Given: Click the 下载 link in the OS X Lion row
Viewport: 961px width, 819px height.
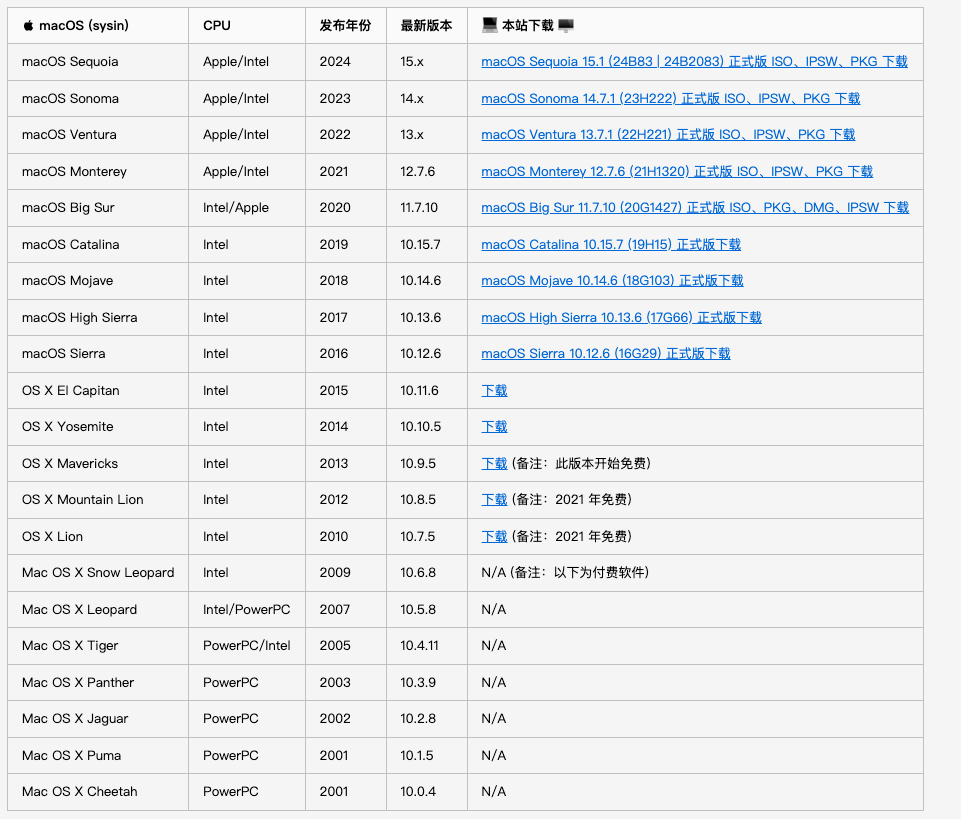Looking at the screenshot, I should point(494,536).
